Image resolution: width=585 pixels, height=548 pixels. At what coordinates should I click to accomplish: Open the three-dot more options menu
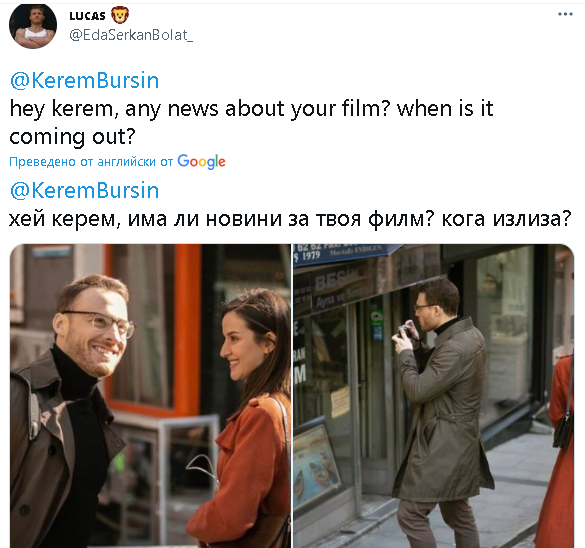565,14
